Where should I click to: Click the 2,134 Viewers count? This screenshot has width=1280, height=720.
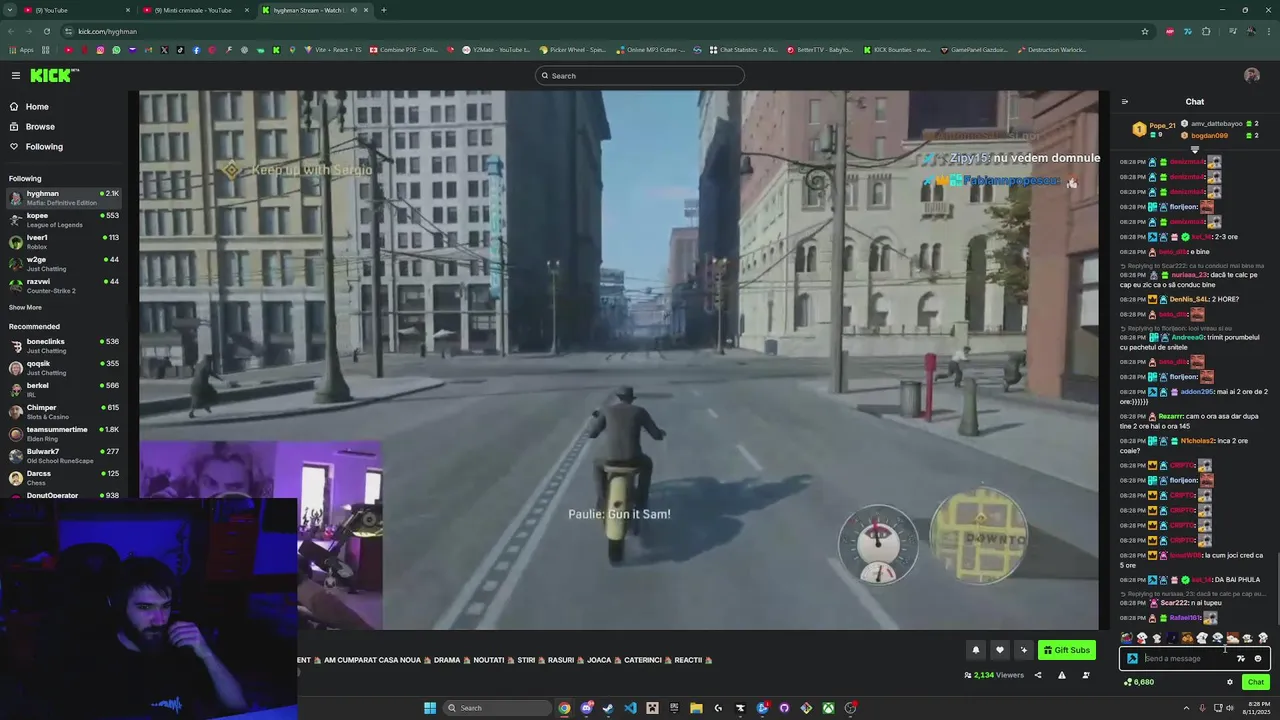pos(994,675)
